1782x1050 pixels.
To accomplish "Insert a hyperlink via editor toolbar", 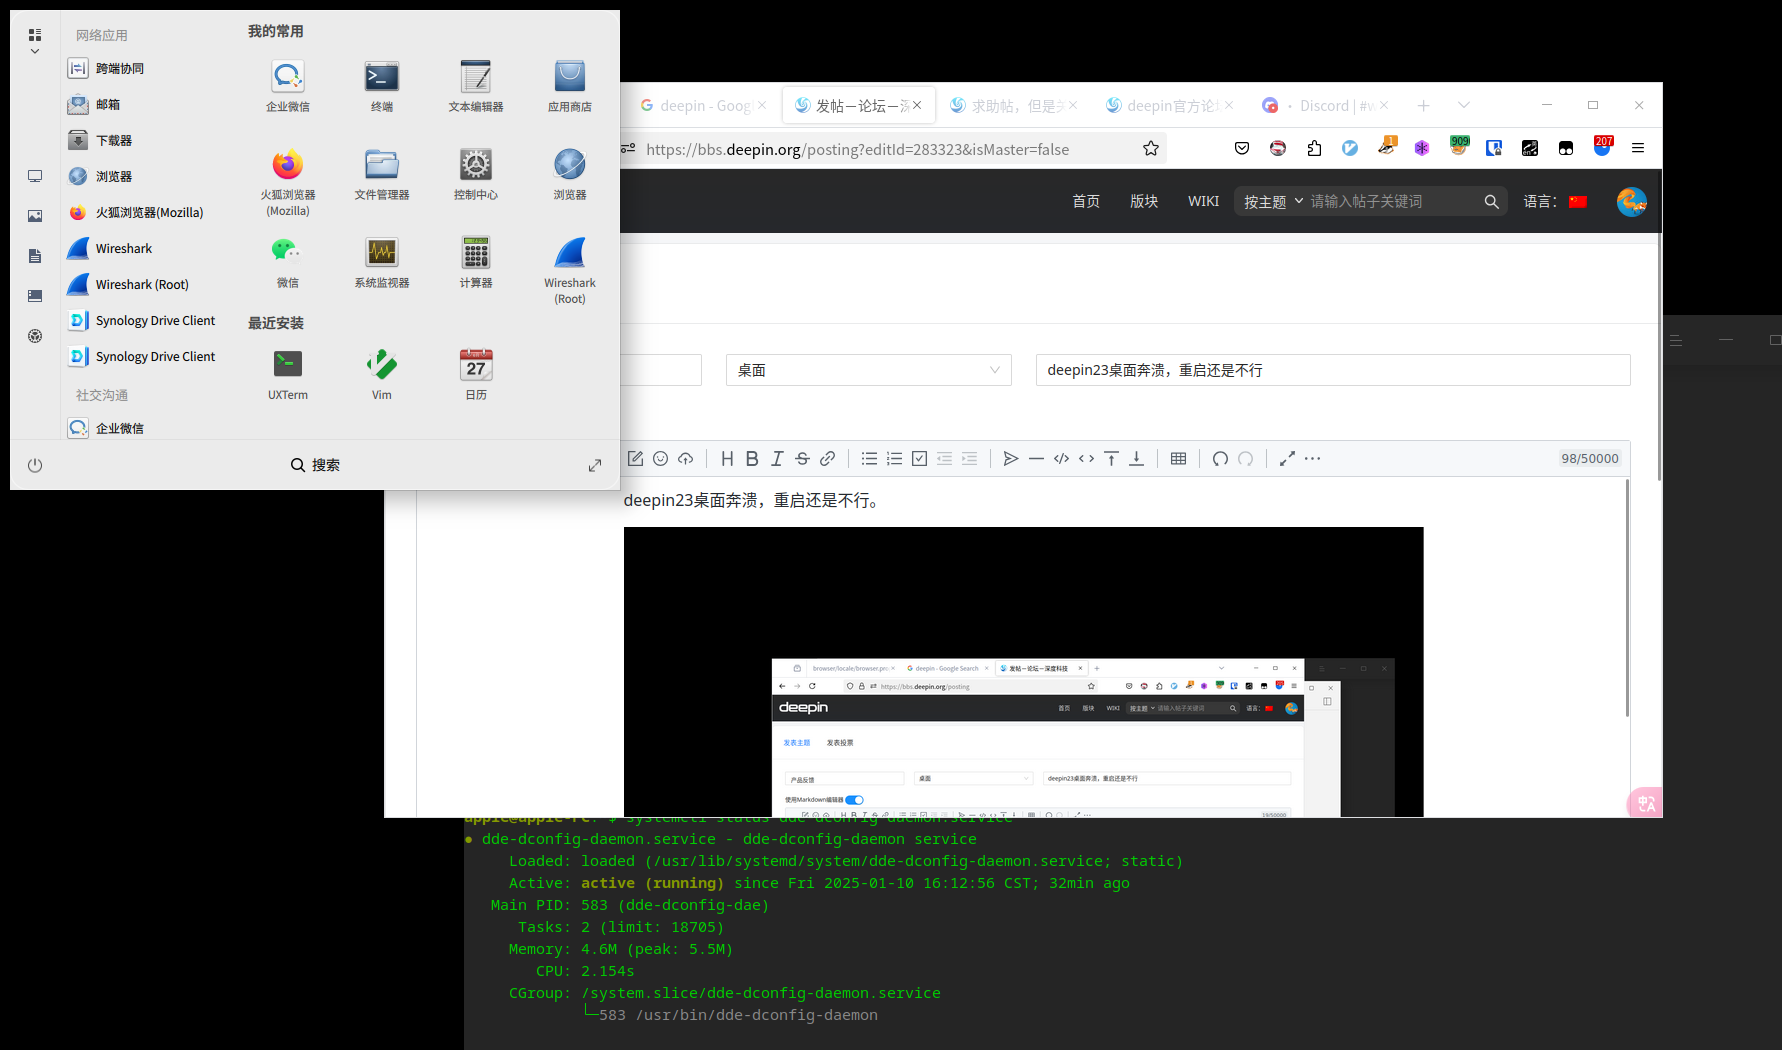I will [827, 458].
